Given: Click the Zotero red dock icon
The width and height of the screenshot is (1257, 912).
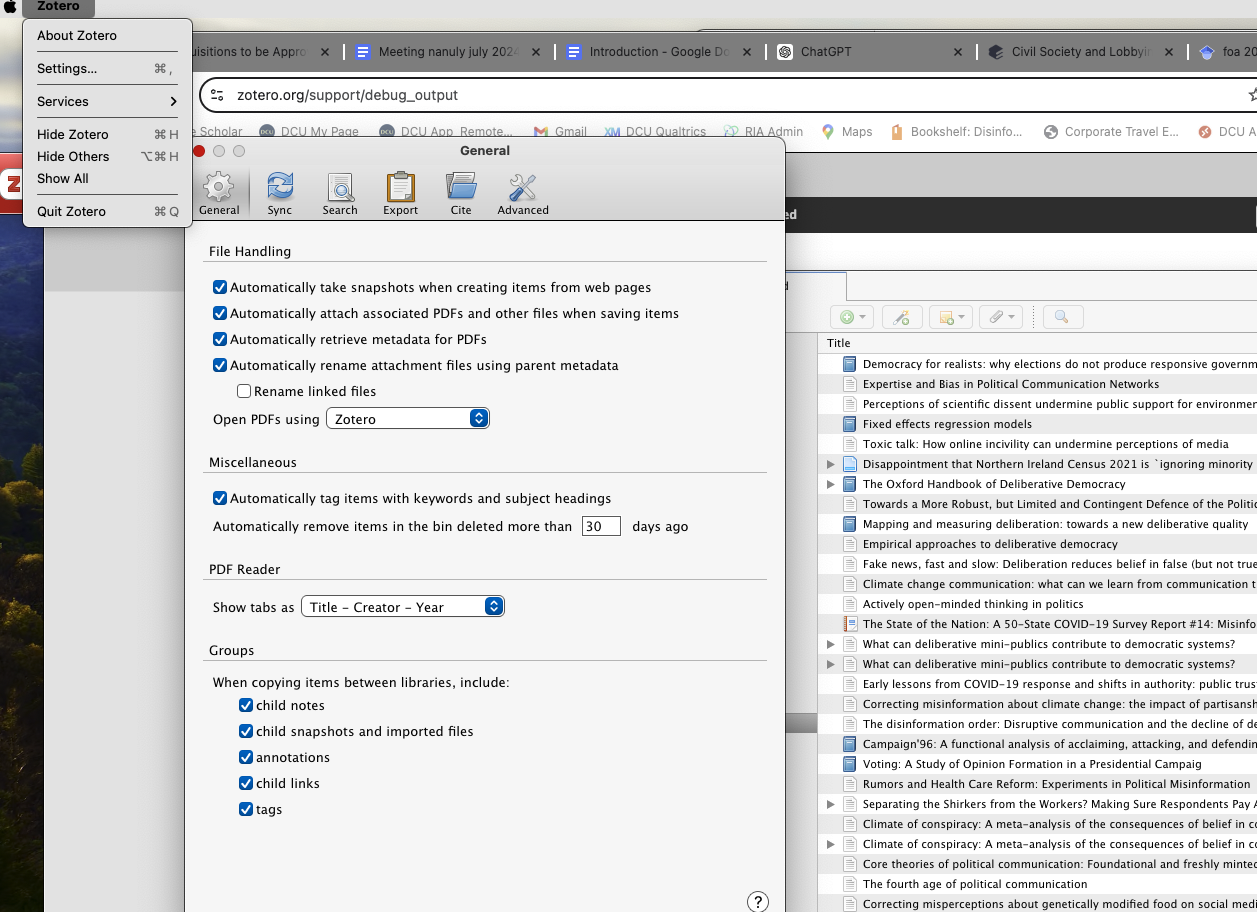Looking at the screenshot, I should coord(11,183).
